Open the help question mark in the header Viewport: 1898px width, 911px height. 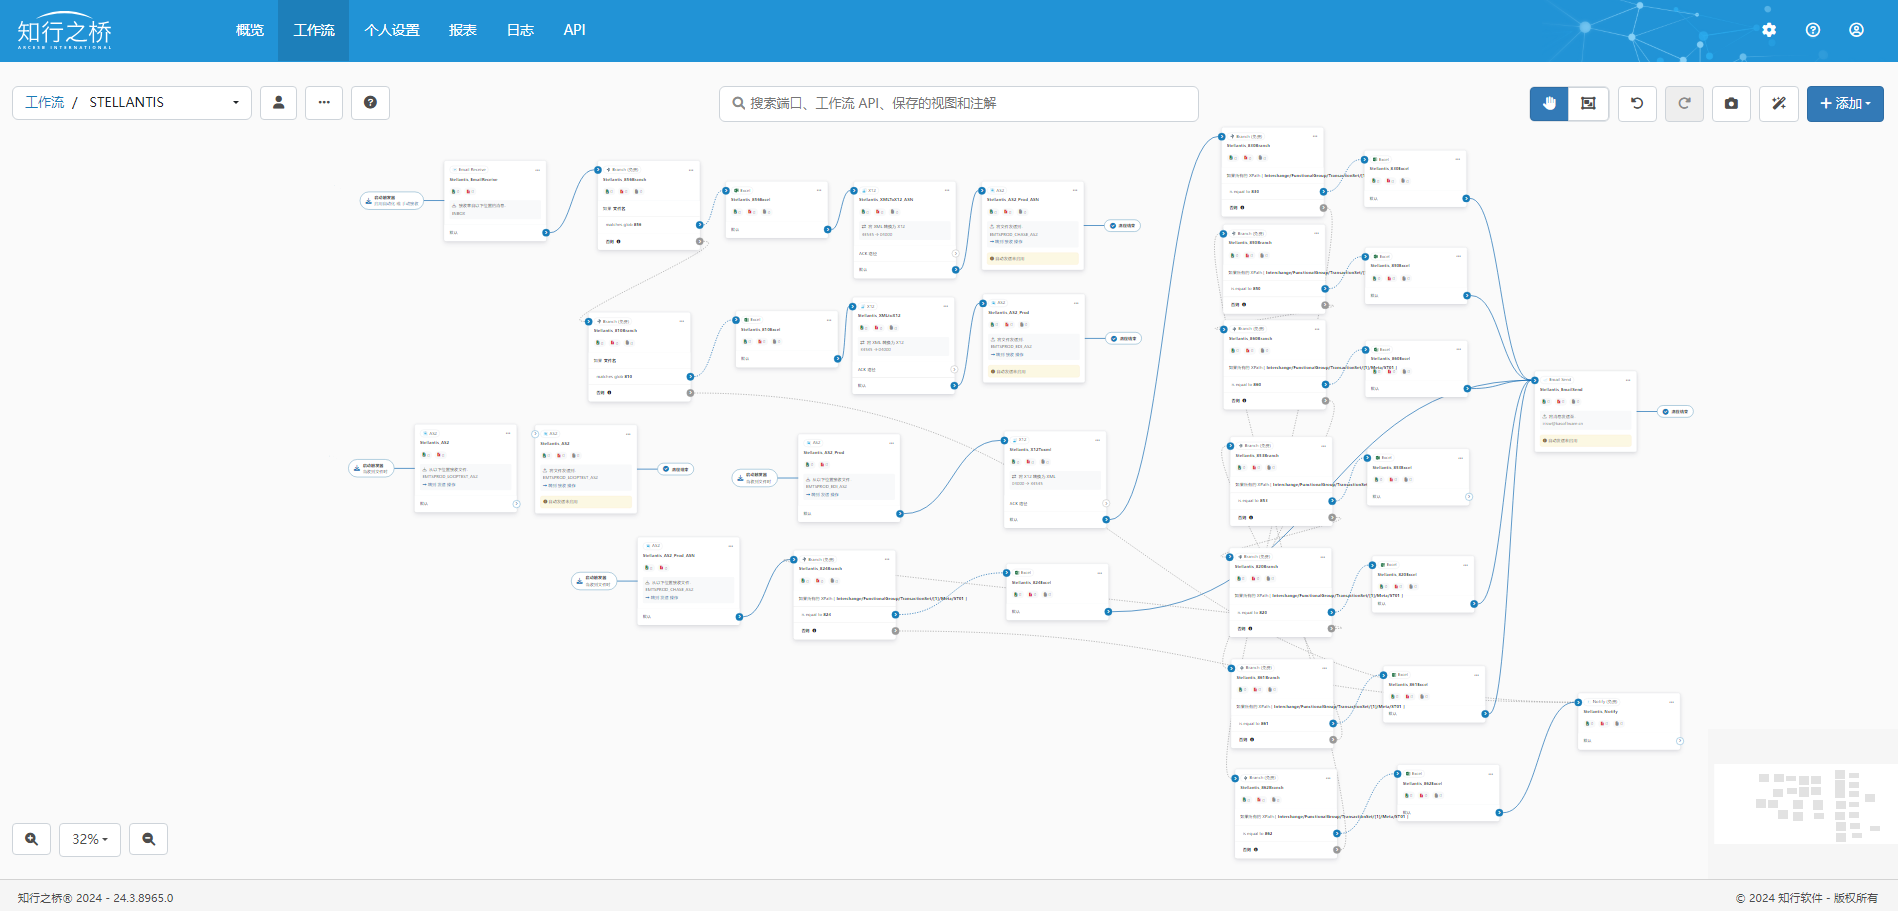pos(1813,30)
